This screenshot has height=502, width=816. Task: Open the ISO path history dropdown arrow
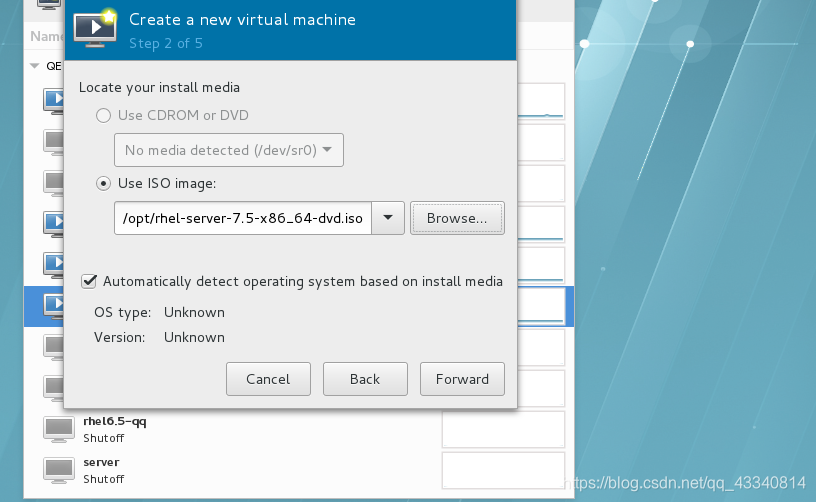388,218
